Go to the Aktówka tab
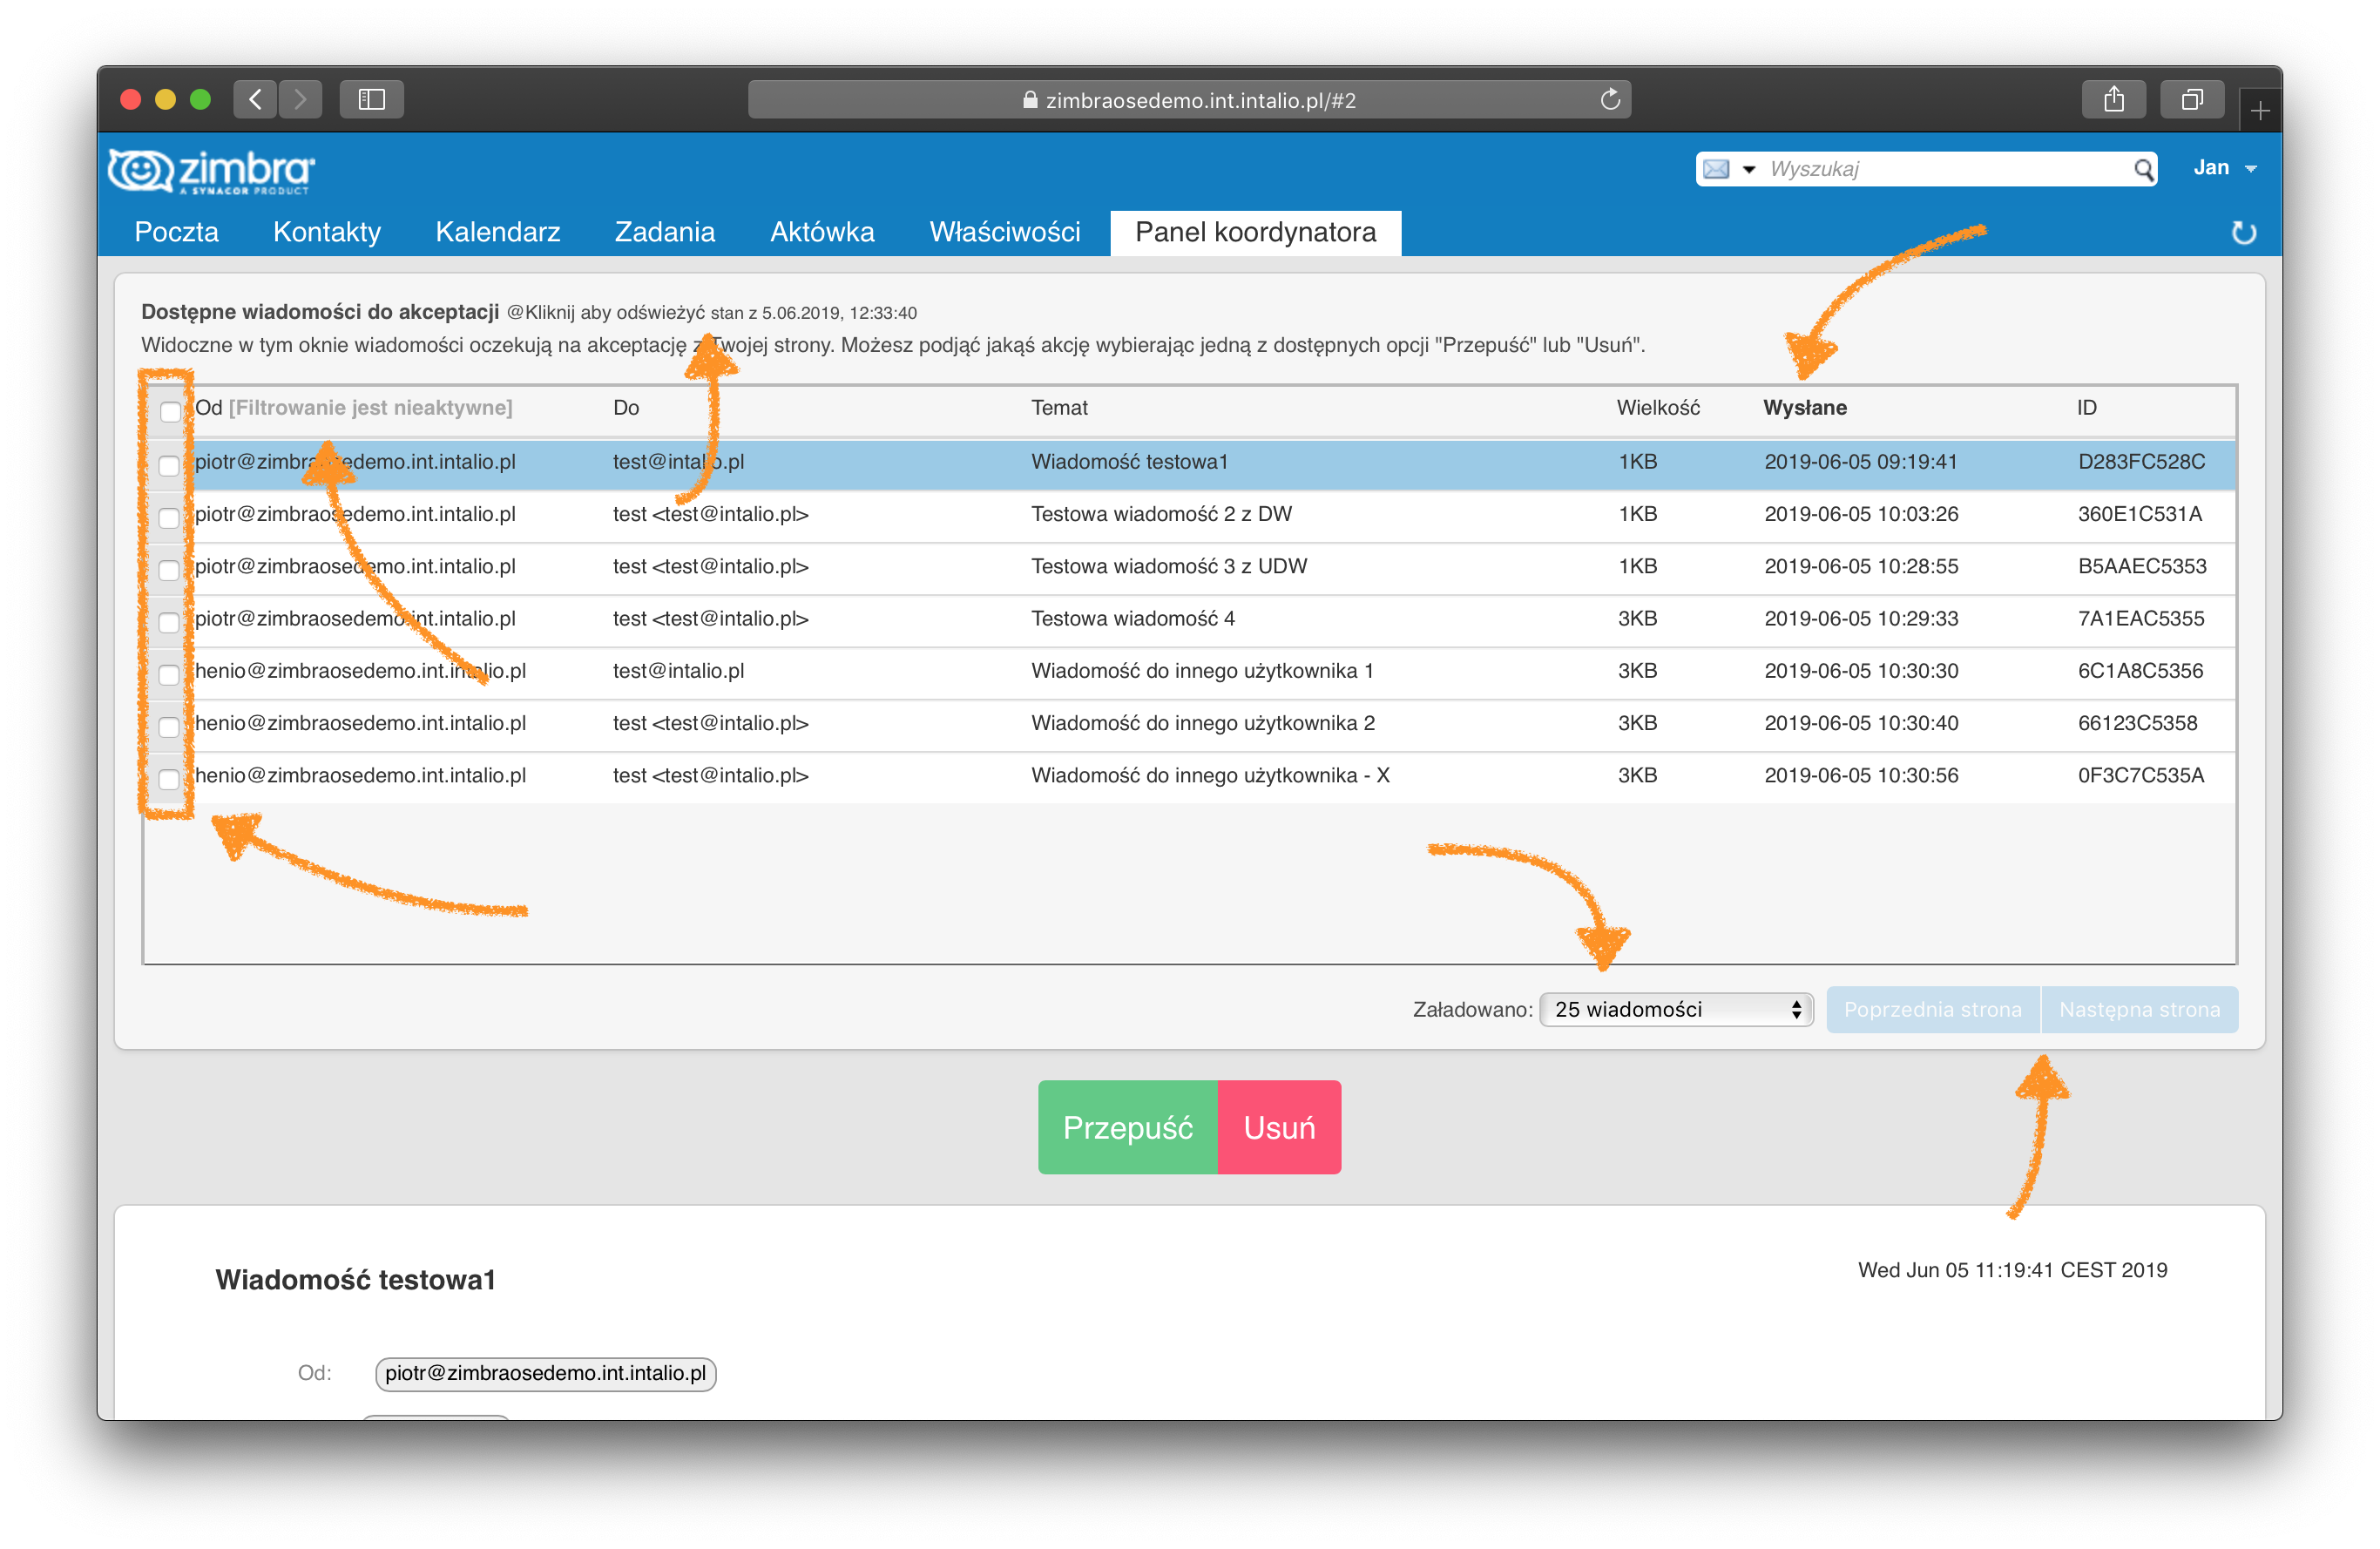The height and width of the screenshot is (1549, 2380). (822, 232)
